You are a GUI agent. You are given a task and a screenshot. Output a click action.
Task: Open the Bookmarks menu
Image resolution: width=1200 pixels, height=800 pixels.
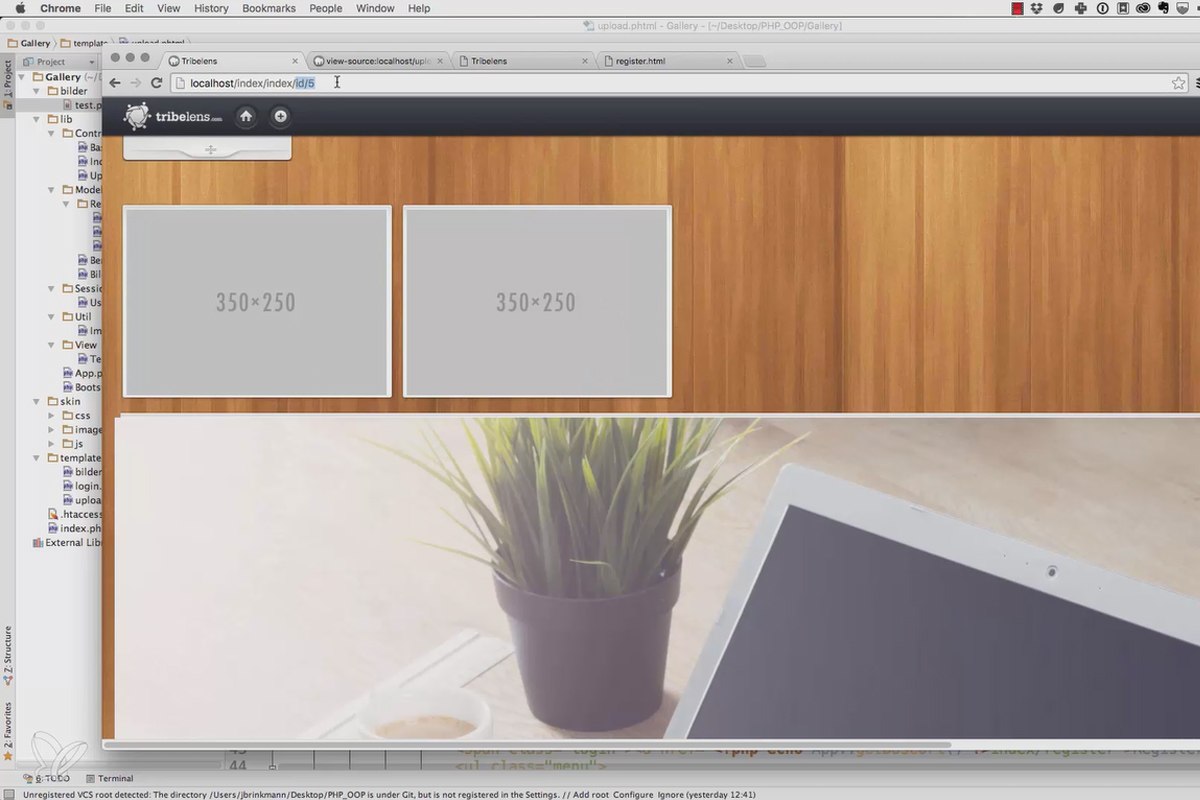(x=269, y=8)
